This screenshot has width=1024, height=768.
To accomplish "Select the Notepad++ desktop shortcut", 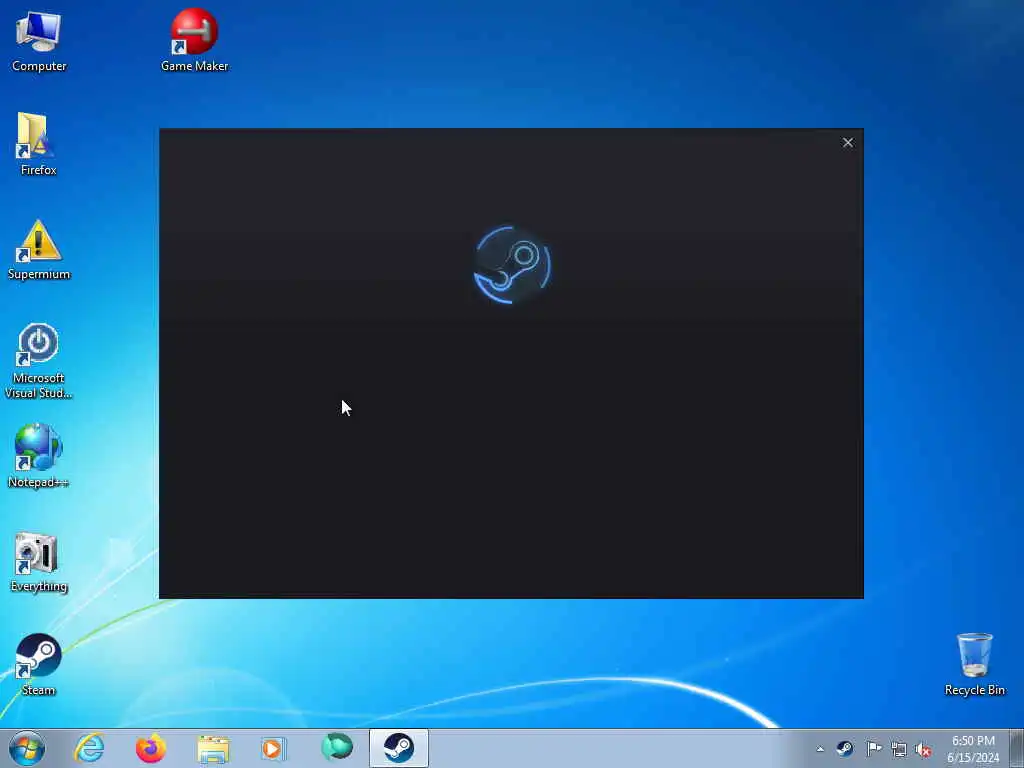I will point(39,456).
